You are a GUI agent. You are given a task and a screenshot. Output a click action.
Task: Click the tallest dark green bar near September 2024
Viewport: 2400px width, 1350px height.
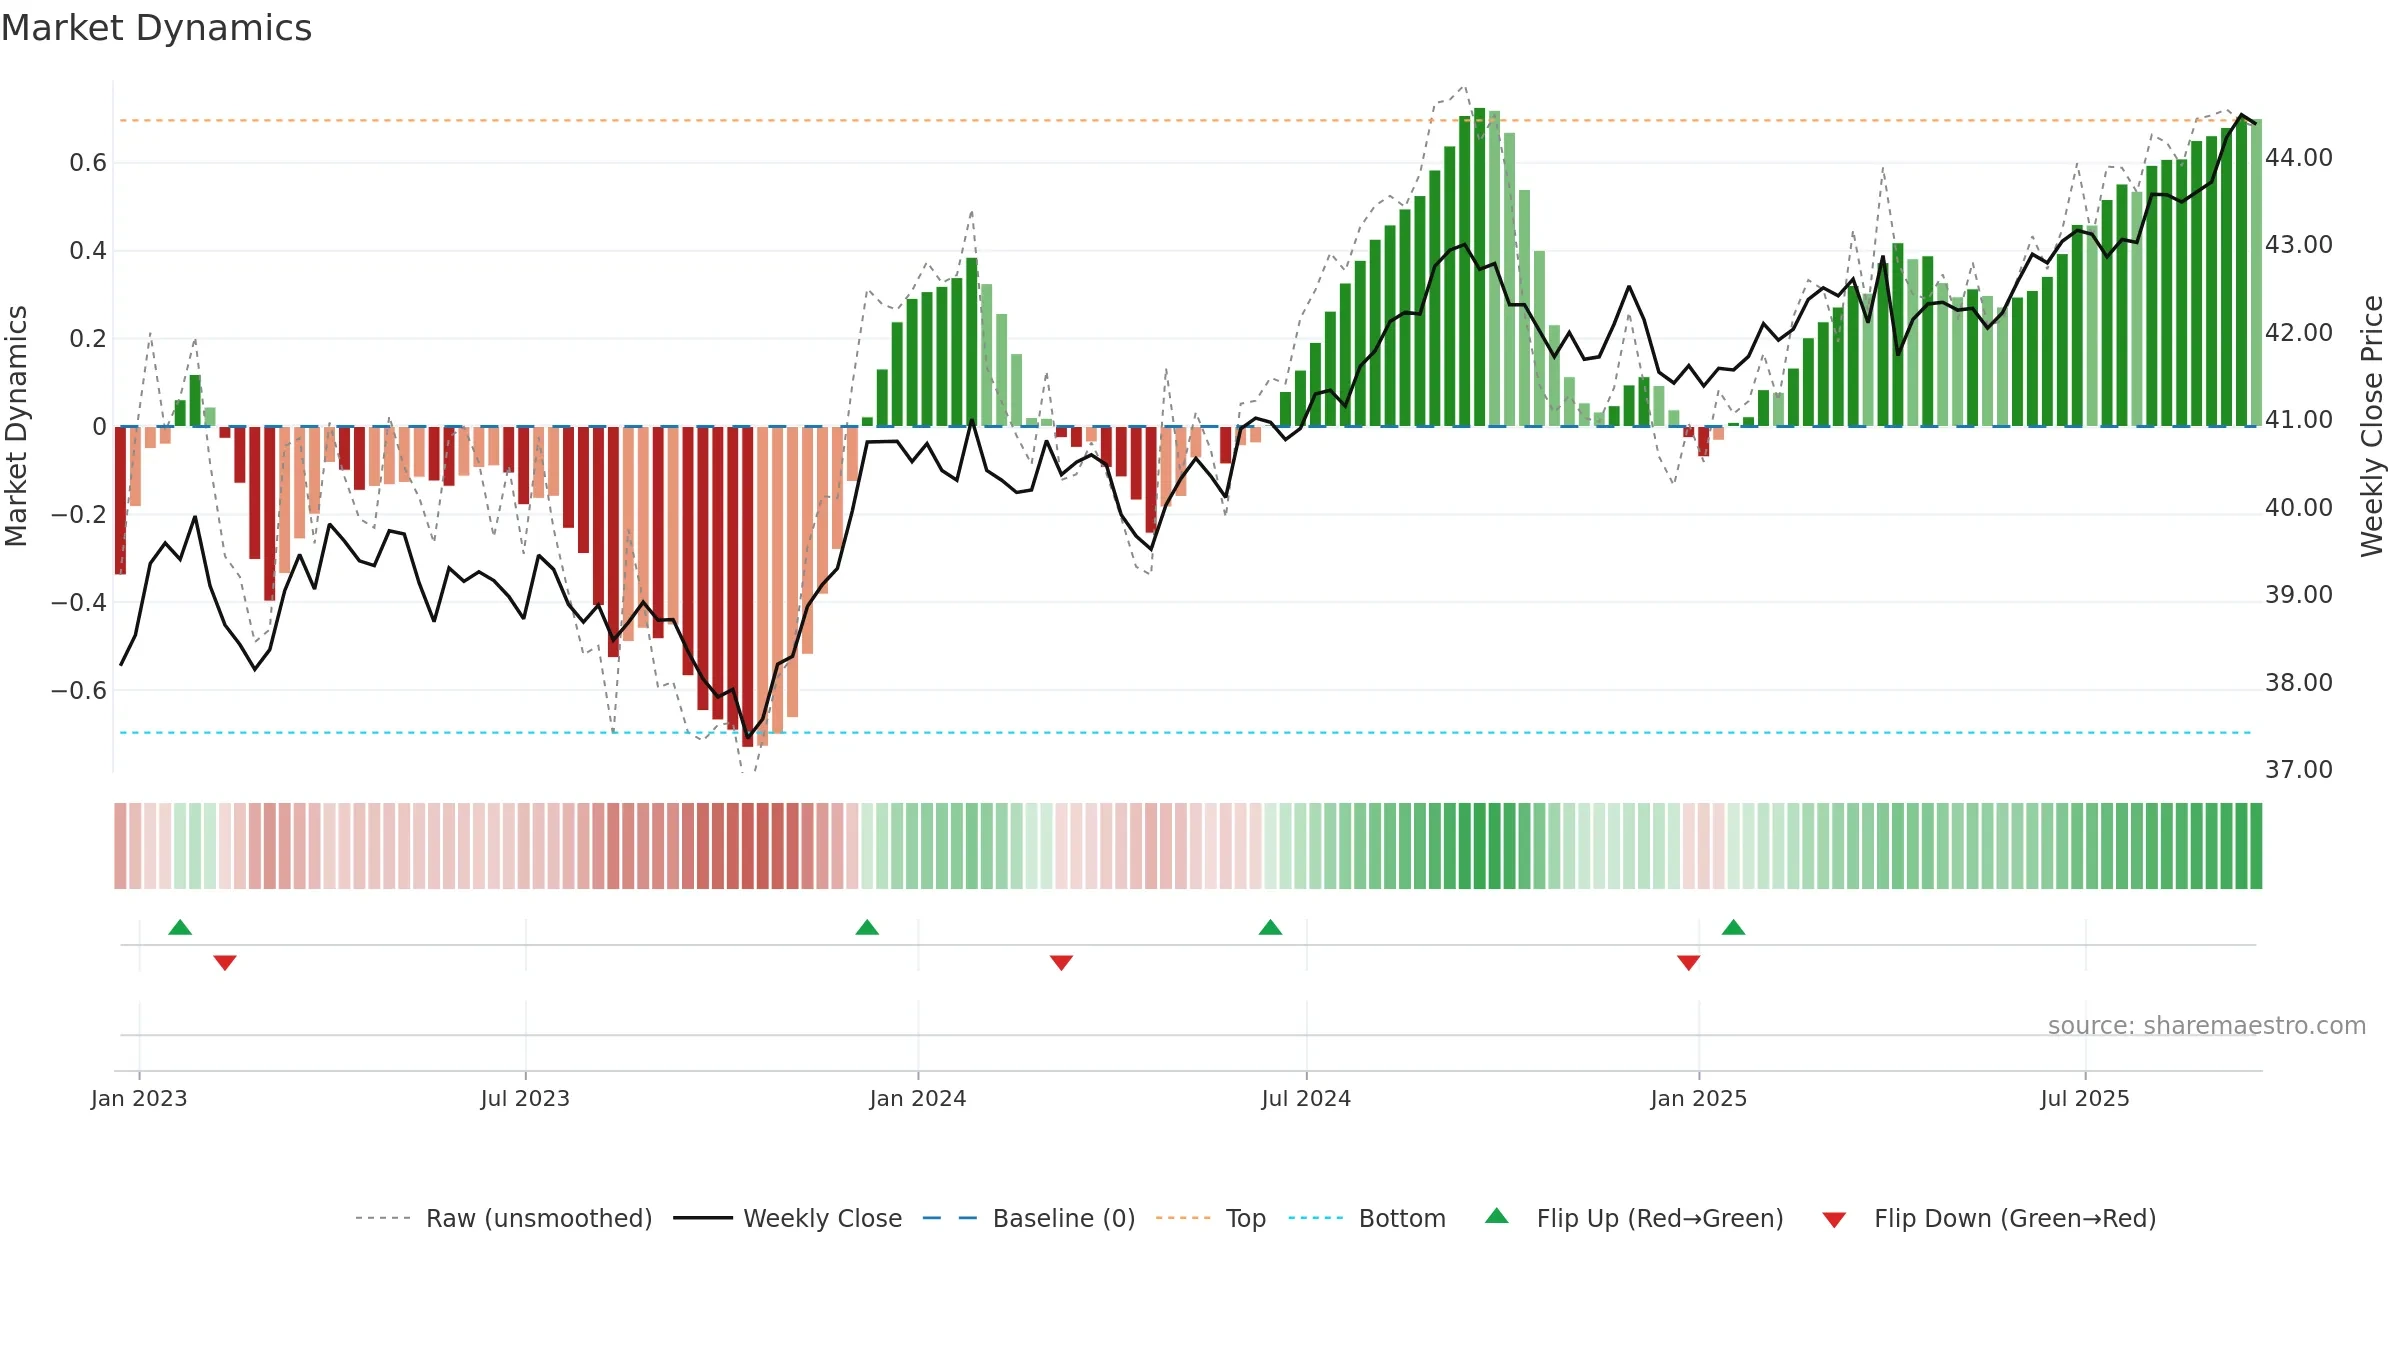pyautogui.click(x=1479, y=267)
